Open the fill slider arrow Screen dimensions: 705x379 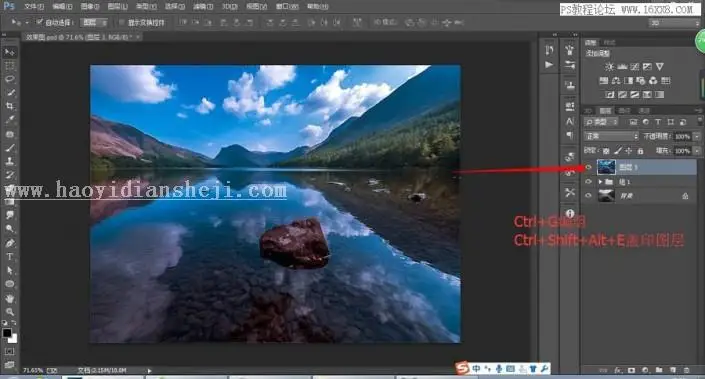pos(697,151)
